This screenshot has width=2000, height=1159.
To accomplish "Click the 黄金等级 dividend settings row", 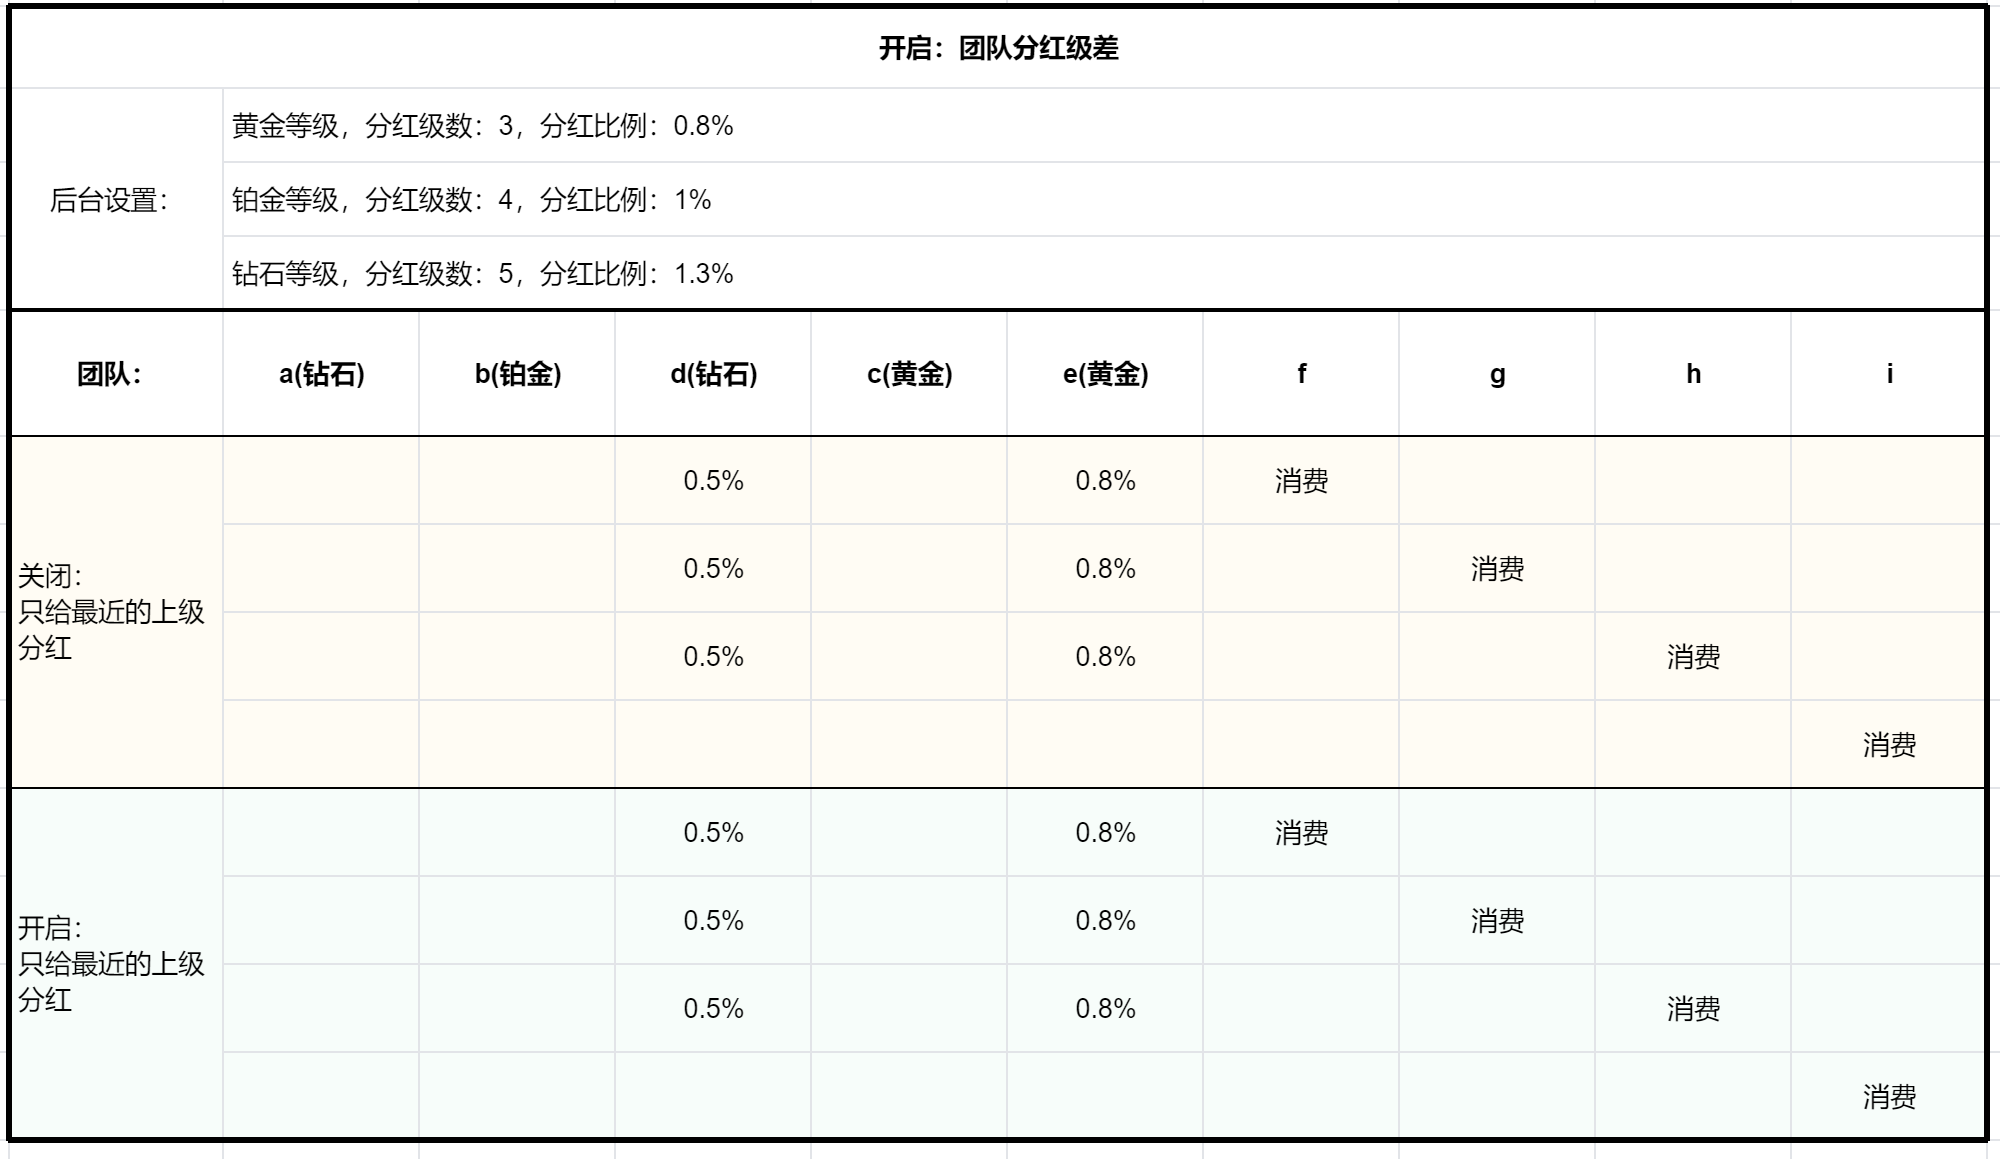I will [483, 126].
